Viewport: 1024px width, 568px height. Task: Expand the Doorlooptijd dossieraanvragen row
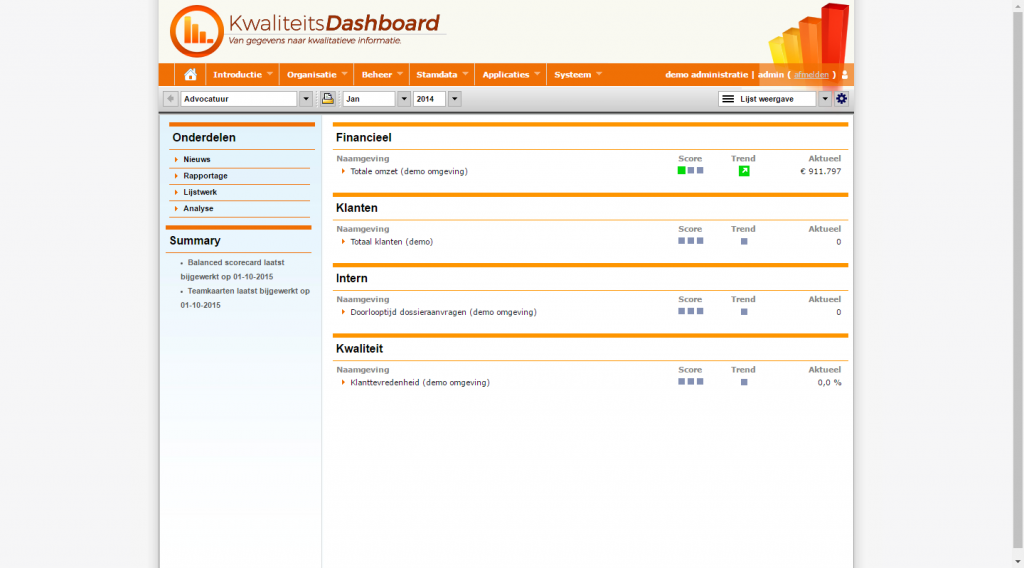click(x=443, y=312)
